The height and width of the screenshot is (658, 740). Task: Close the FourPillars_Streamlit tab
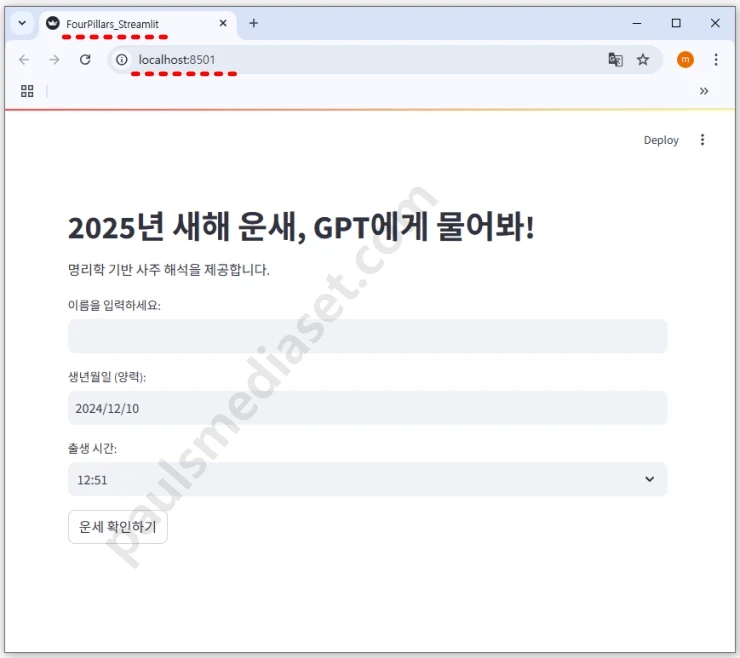click(223, 23)
